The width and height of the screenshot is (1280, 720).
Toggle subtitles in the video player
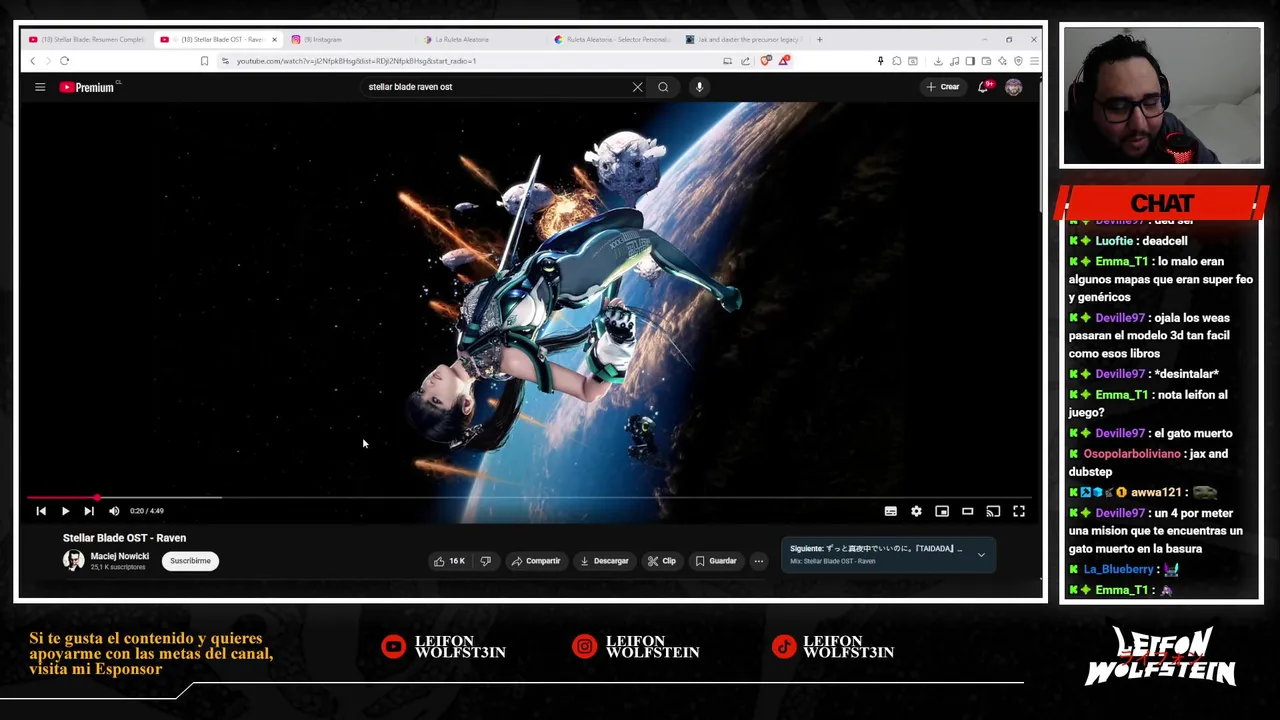click(x=890, y=511)
